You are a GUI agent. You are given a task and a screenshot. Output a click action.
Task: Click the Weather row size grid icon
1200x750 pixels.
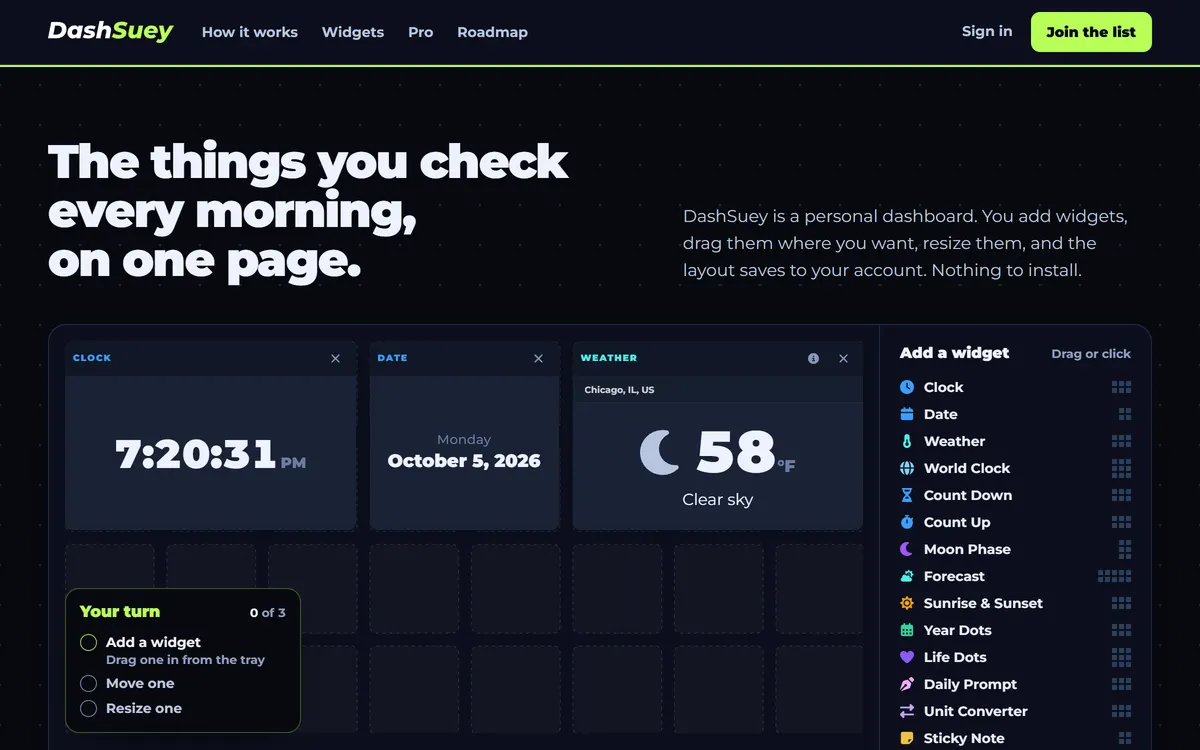(1121, 441)
